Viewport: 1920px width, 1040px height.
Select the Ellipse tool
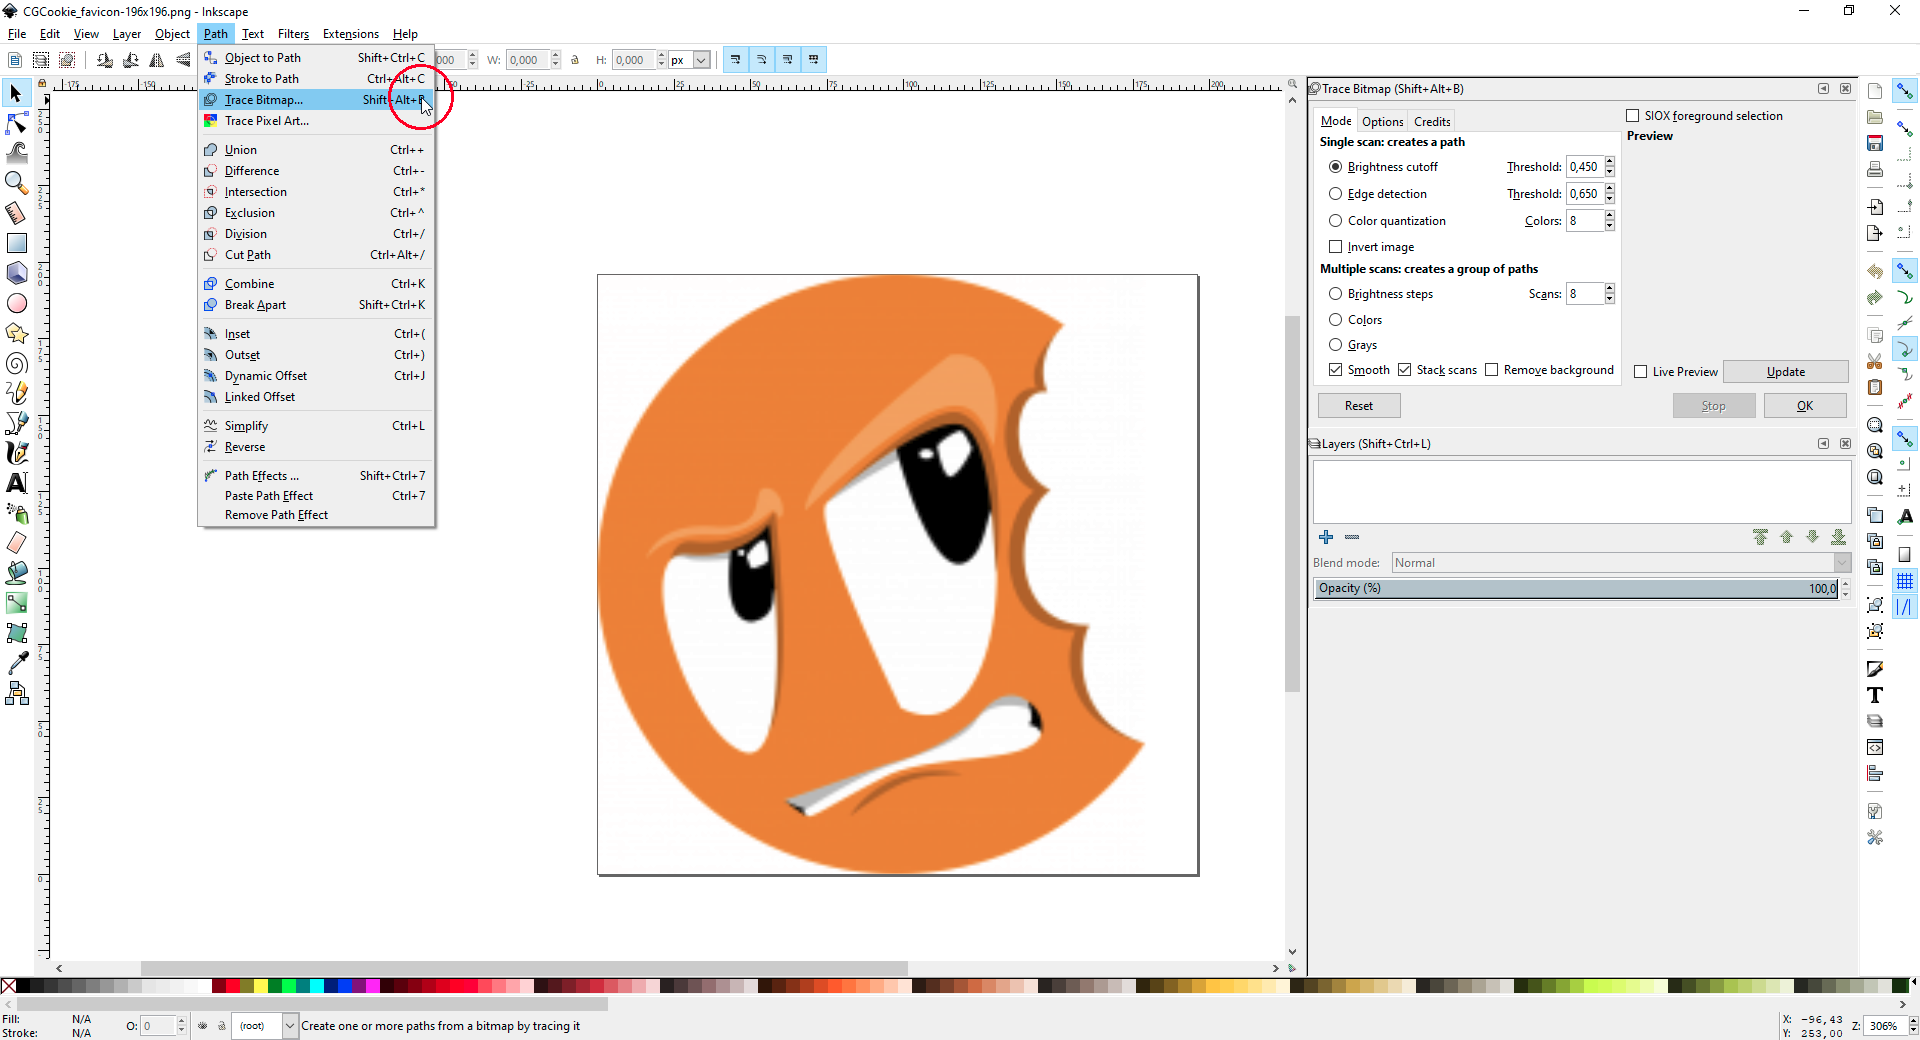click(x=16, y=303)
